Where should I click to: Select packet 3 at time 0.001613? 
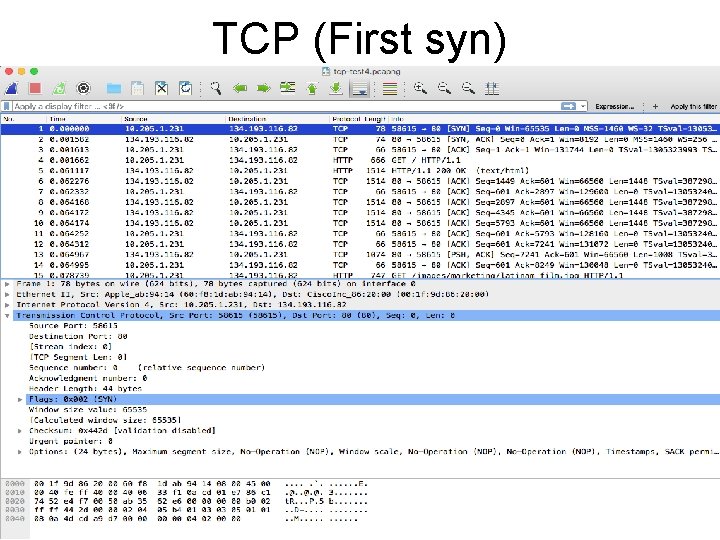(x=360, y=150)
